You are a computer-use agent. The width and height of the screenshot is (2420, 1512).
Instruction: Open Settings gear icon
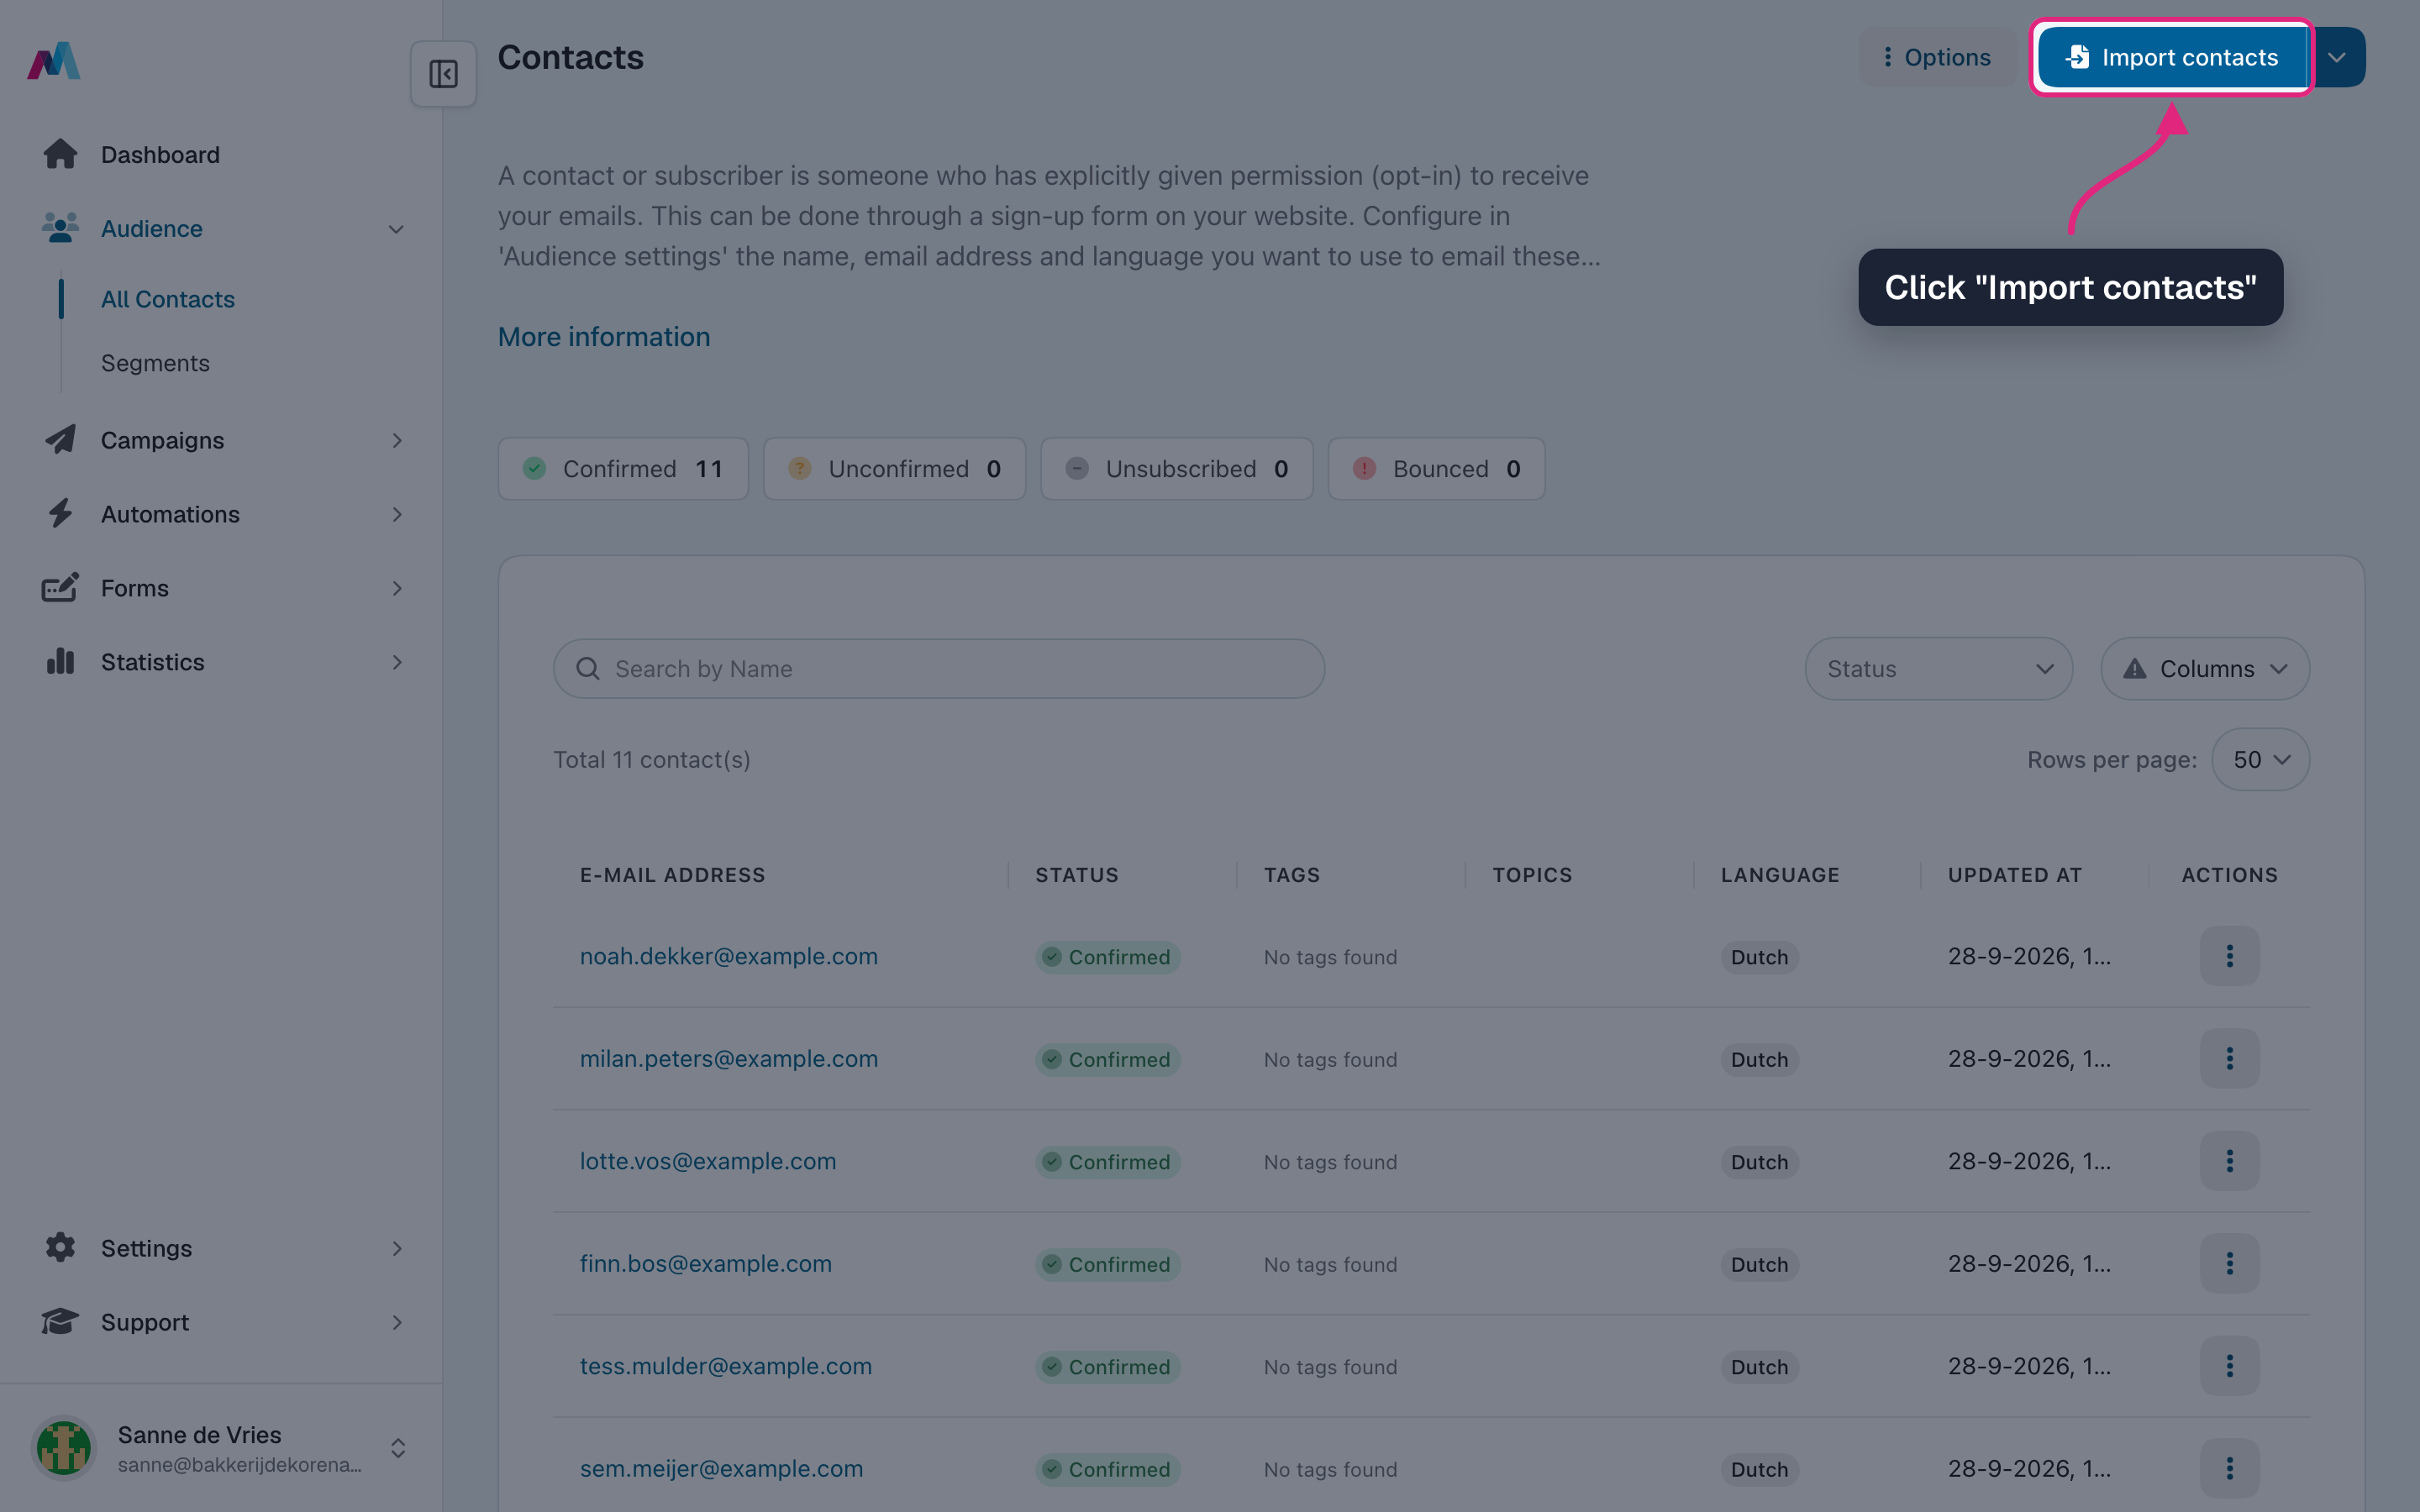click(60, 1248)
